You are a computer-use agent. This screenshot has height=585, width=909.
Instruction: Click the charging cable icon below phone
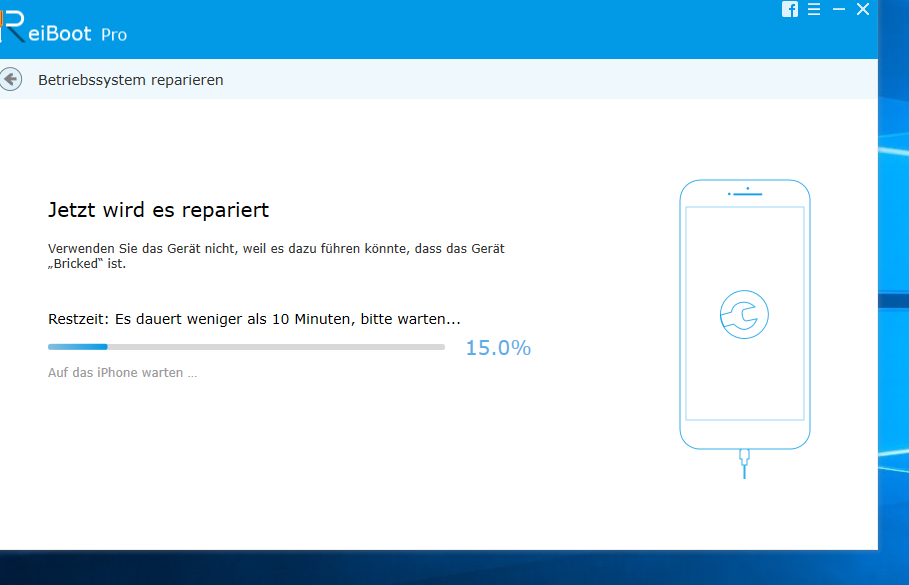[x=744, y=464]
